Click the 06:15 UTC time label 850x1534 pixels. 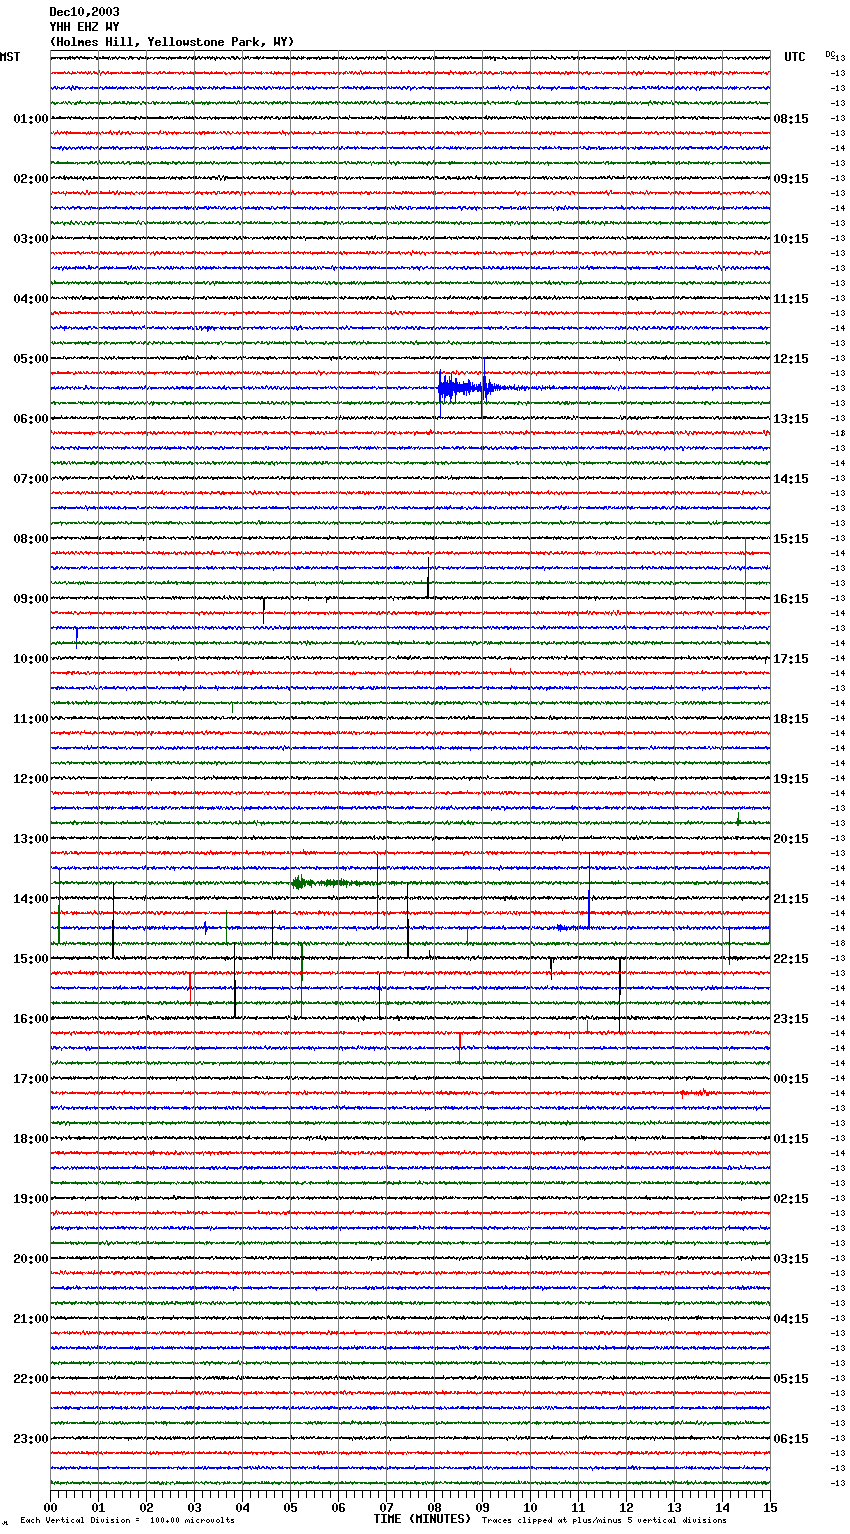point(791,1439)
